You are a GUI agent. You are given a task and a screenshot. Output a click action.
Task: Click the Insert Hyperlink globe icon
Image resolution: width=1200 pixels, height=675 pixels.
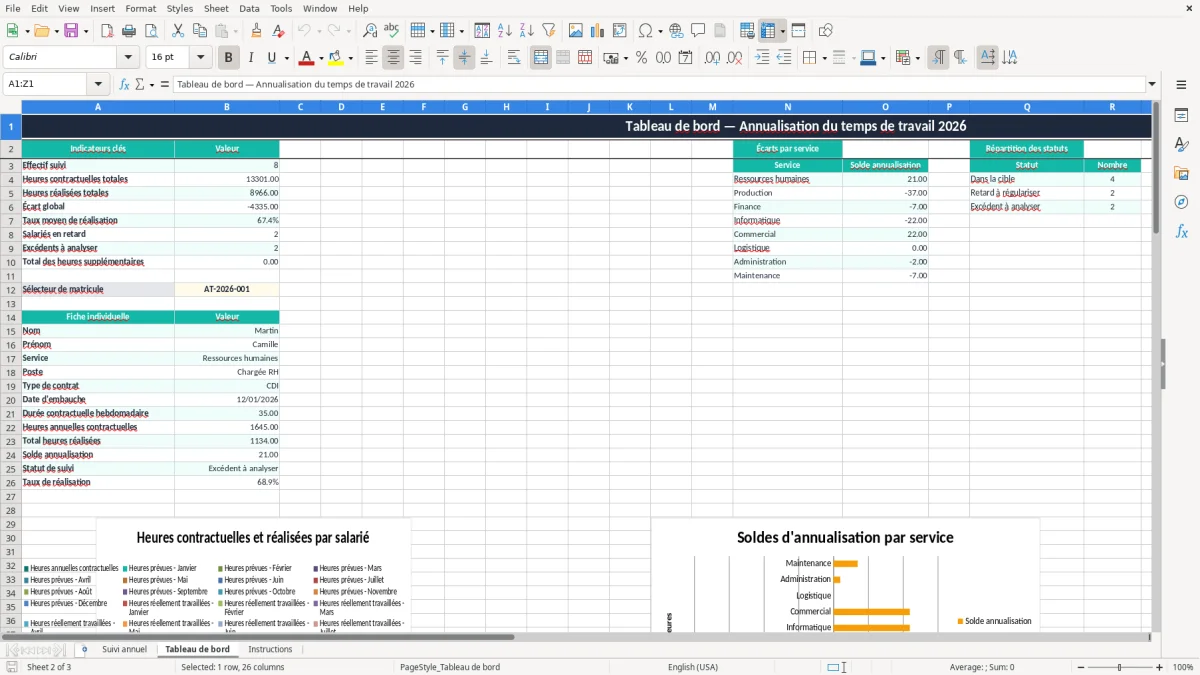(676, 31)
